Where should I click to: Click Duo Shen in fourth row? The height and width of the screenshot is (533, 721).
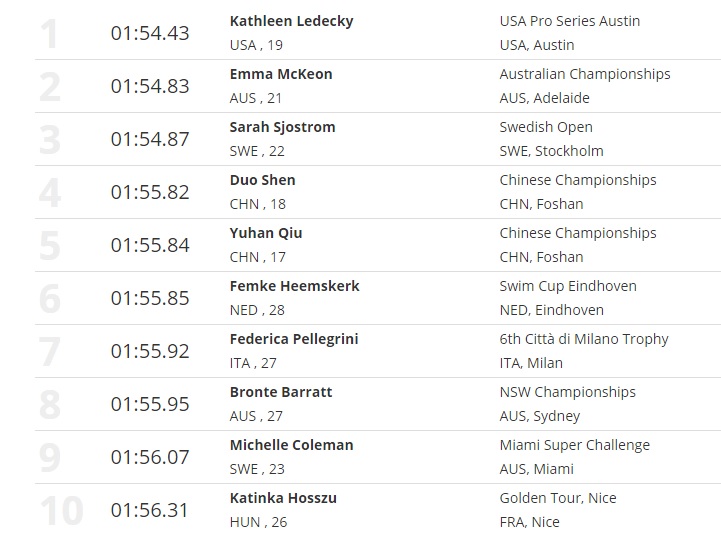click(262, 180)
